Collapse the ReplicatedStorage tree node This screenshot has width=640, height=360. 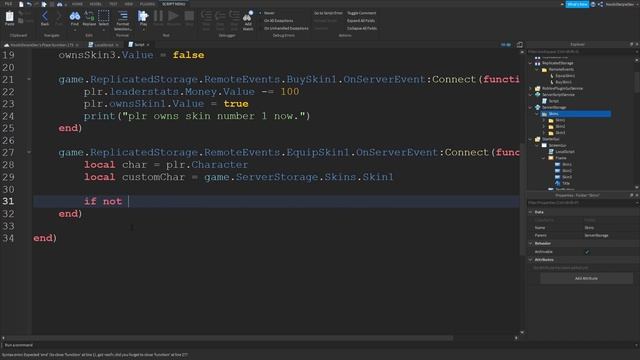point(531,63)
